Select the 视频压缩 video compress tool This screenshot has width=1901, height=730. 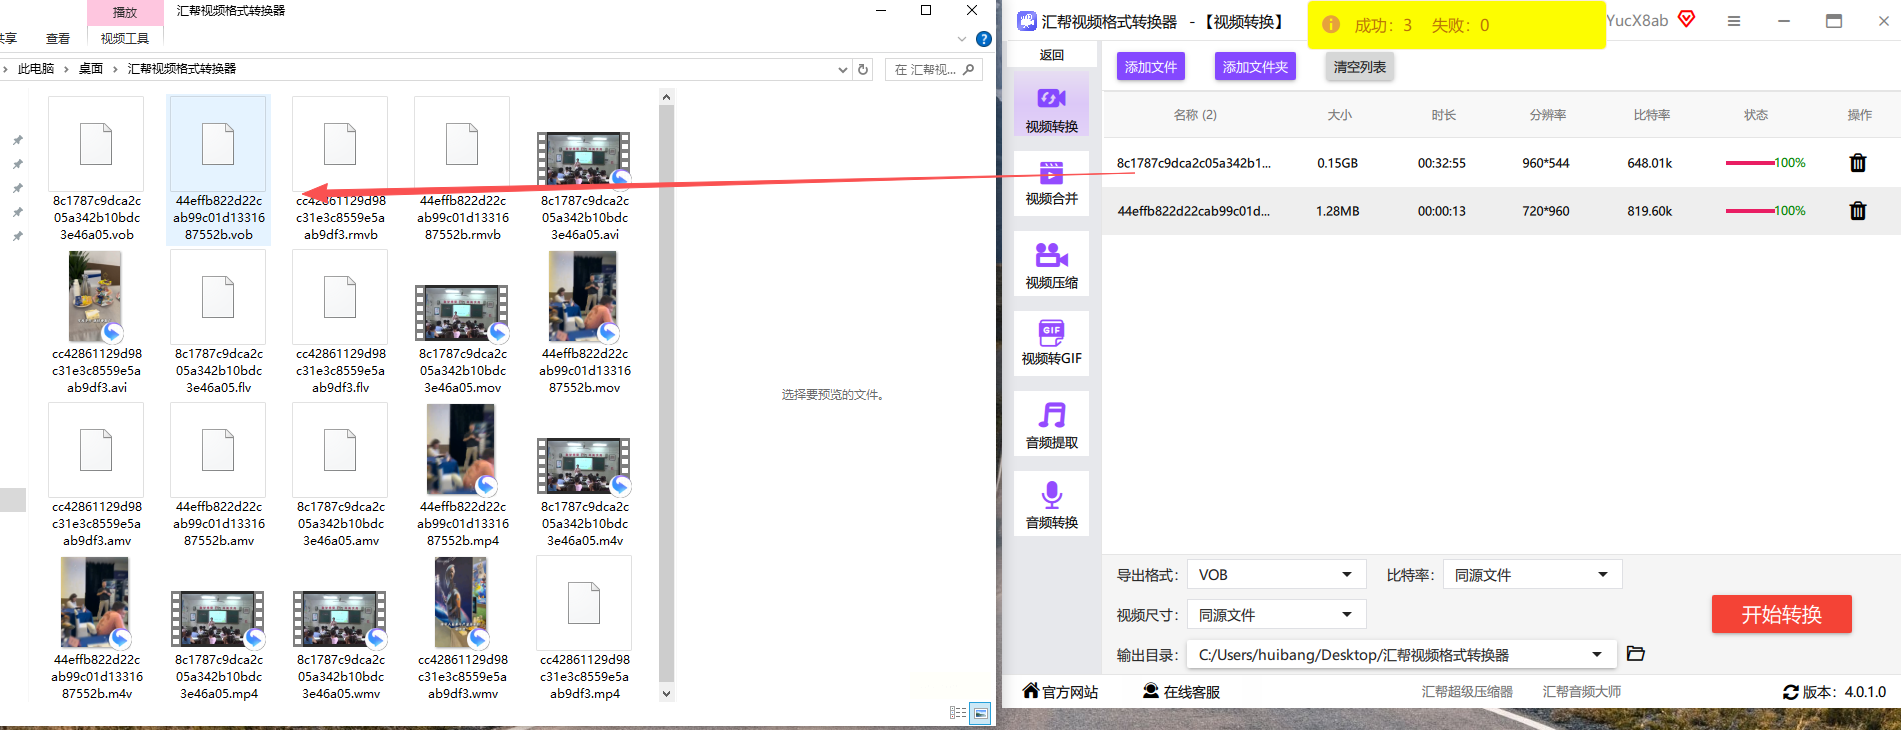(x=1051, y=265)
